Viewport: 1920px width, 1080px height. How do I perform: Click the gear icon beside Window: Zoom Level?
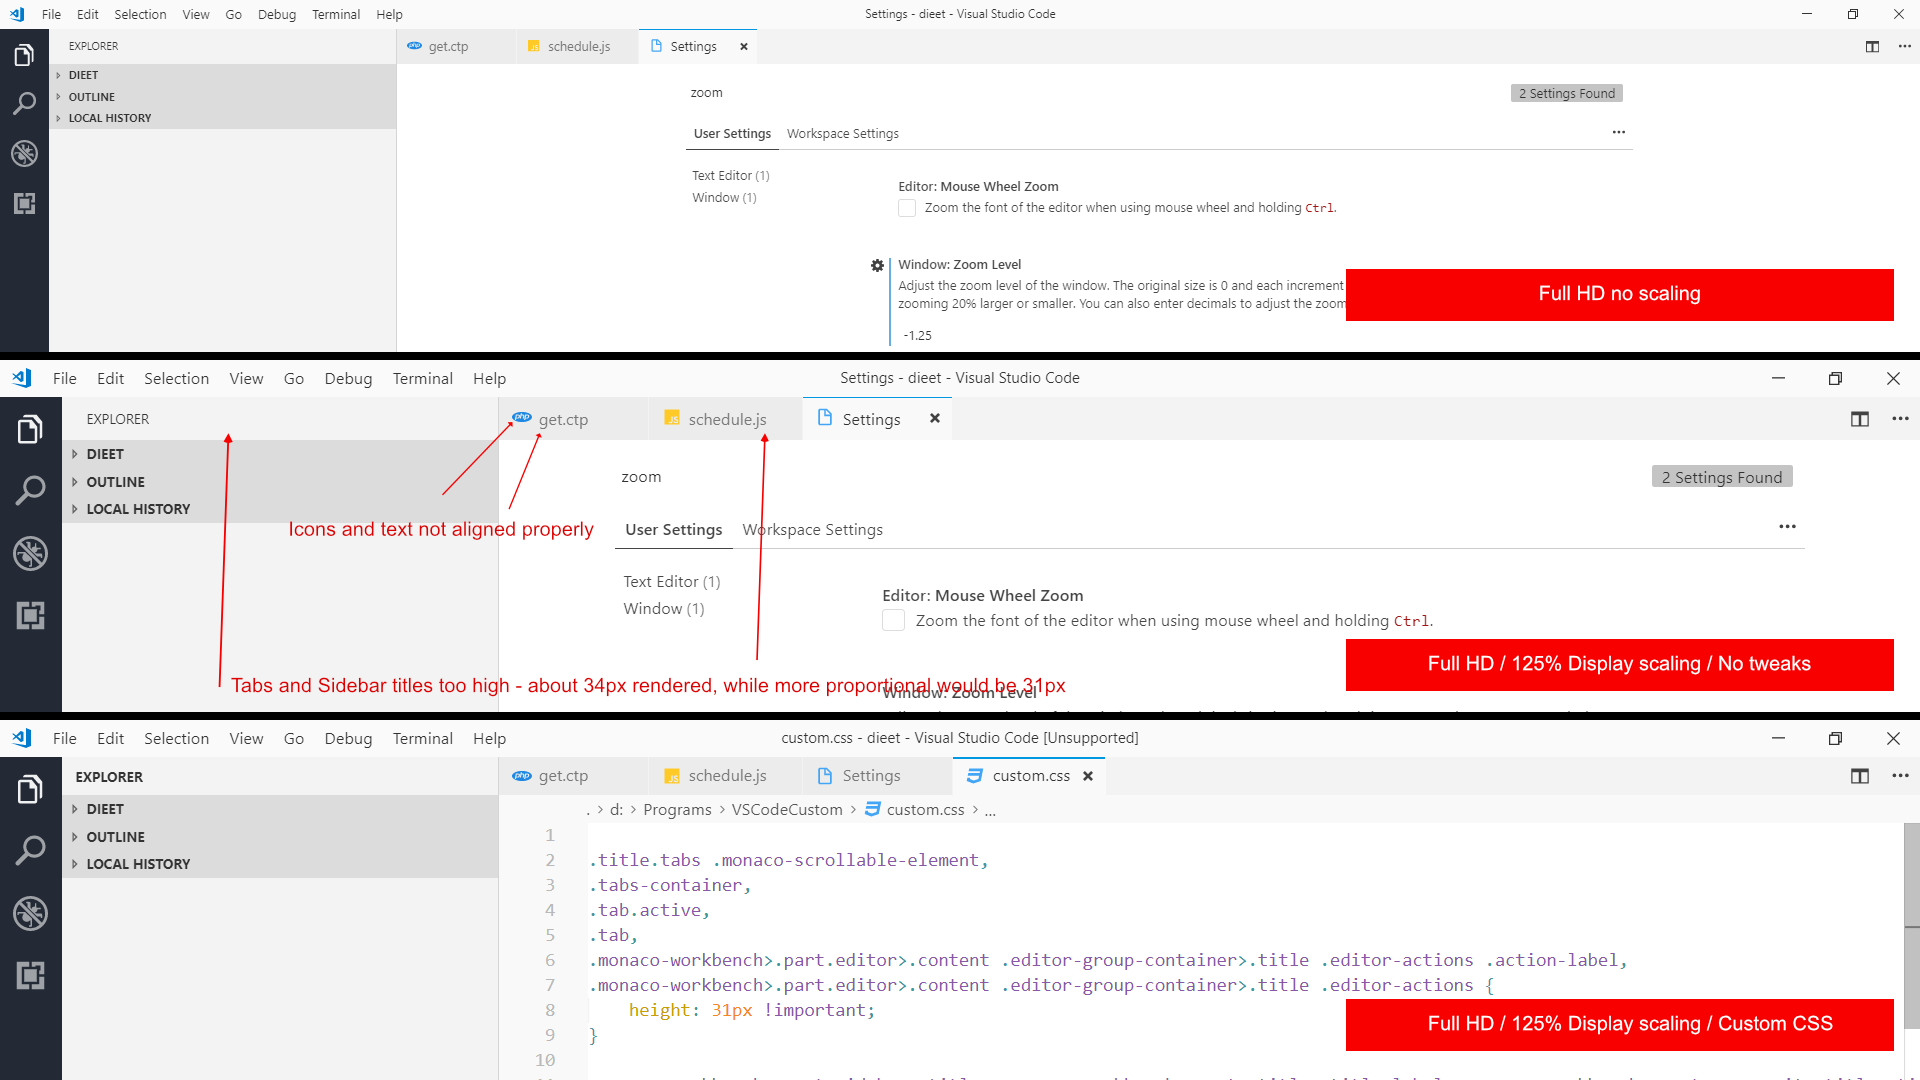pos(877,265)
